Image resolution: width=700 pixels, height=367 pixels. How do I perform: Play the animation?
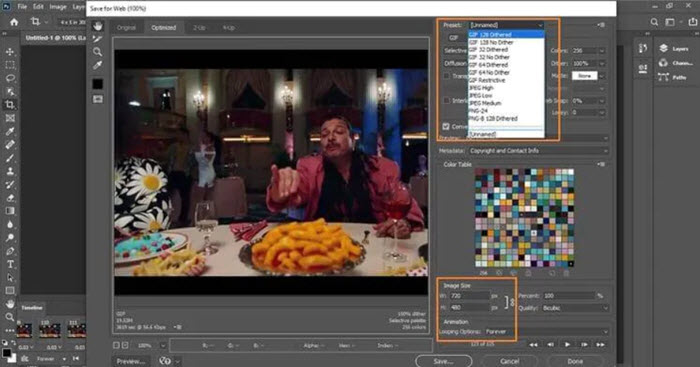[567, 345]
